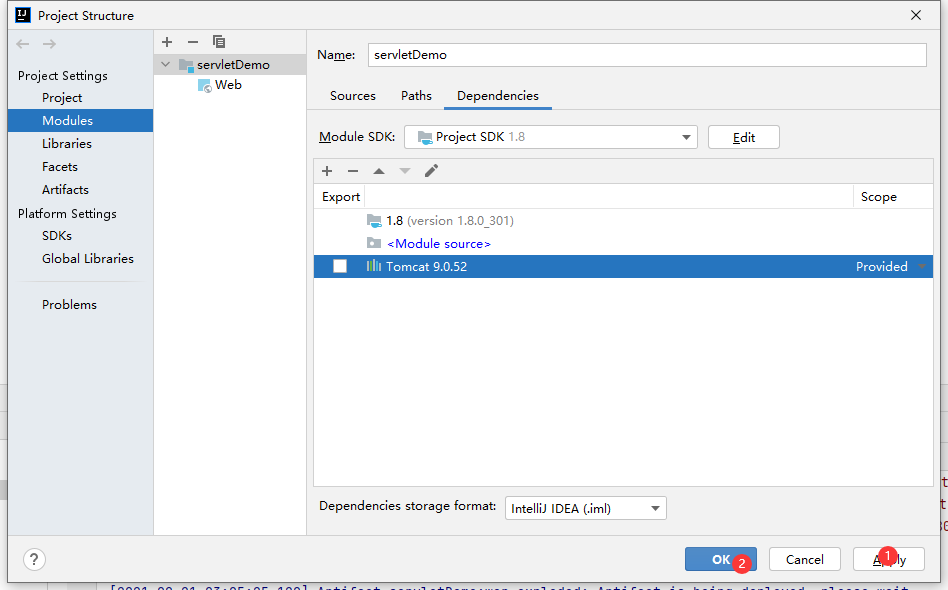The height and width of the screenshot is (590, 948).
Task: Select the <Module source> row
Action: [623, 244]
